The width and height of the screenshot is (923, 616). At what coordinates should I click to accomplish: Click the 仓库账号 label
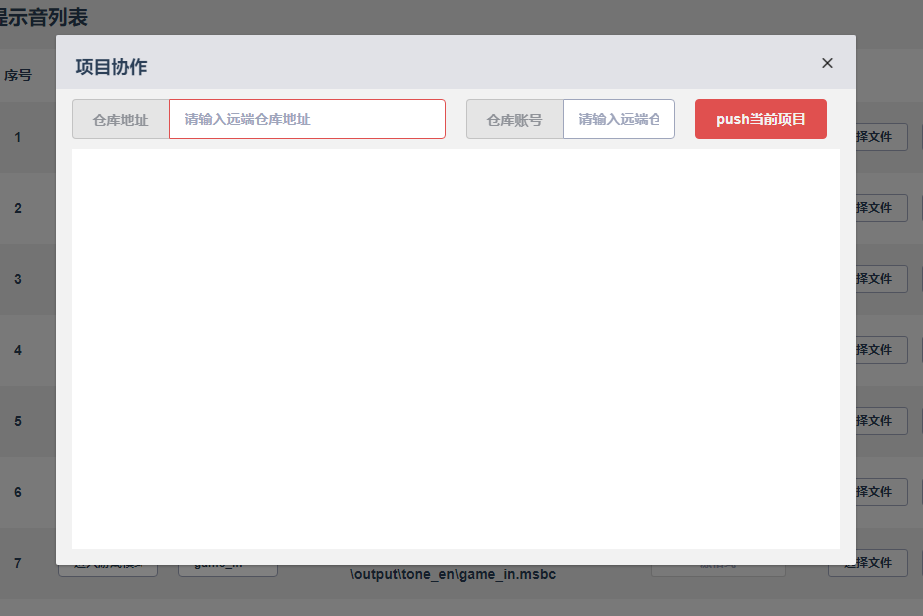(514, 120)
